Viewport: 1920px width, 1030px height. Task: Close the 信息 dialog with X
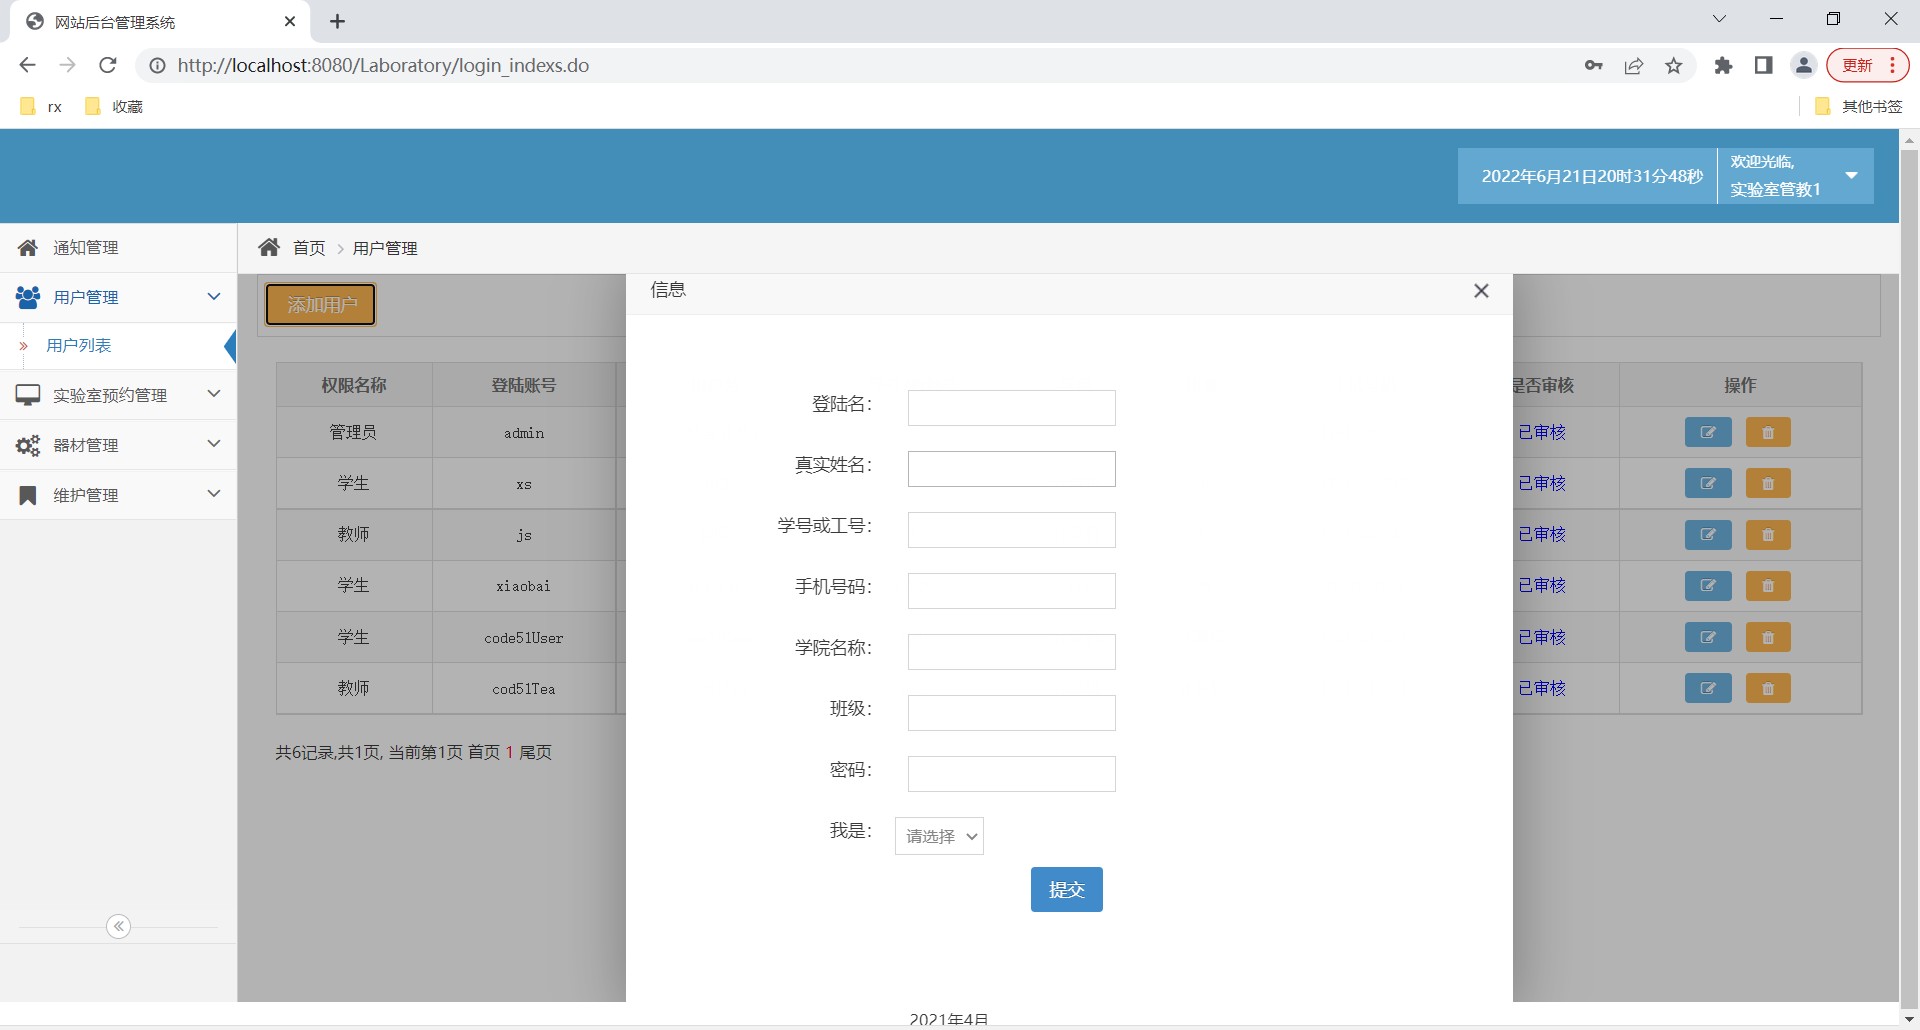click(x=1481, y=291)
